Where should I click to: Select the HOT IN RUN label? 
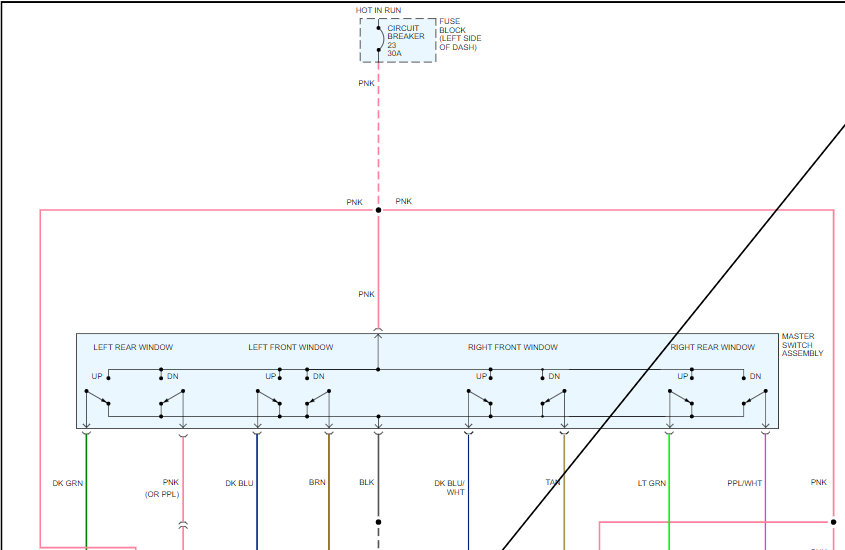pos(378,10)
